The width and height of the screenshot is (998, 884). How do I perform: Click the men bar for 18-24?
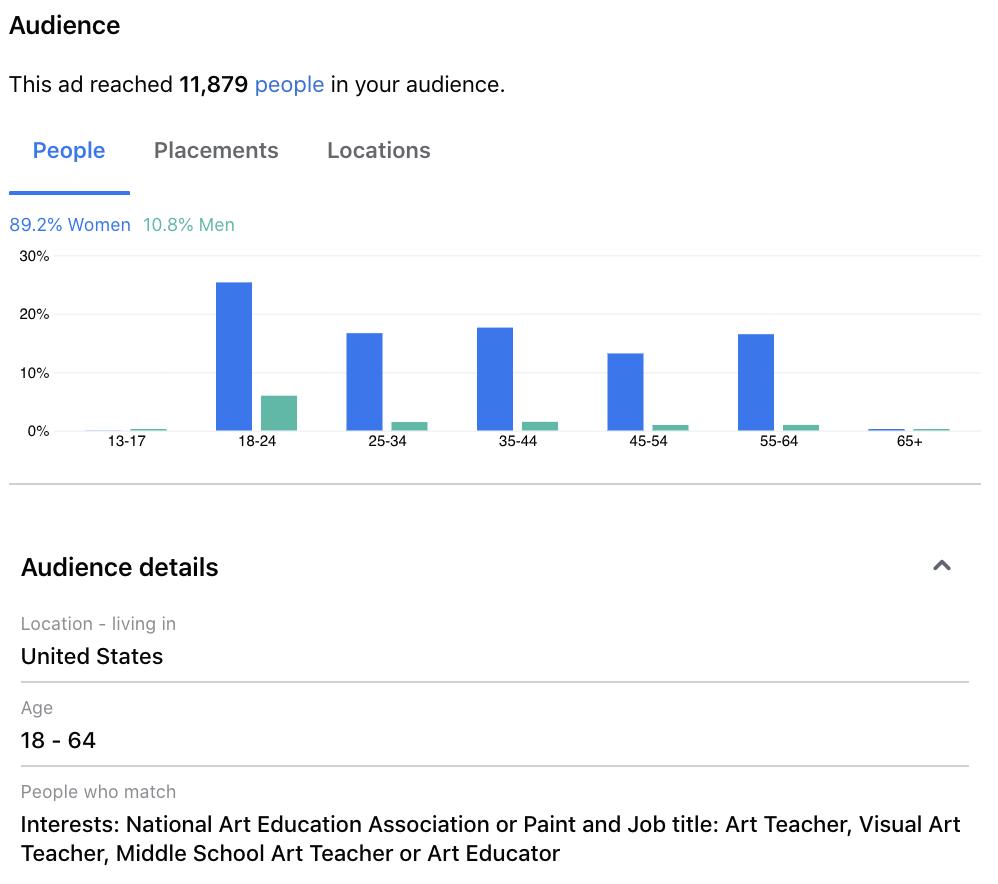point(279,413)
